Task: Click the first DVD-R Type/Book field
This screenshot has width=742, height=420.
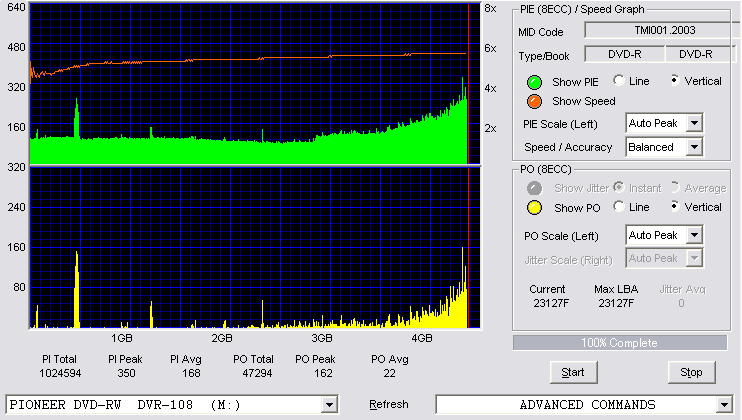Action: 625,54
